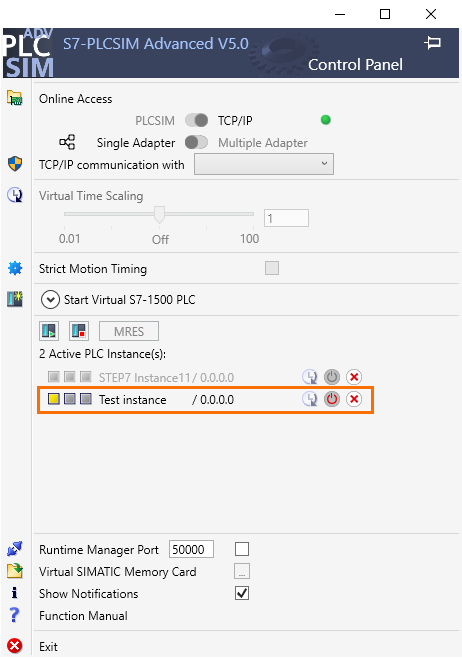This screenshot has height=658, width=462.
Task: Click the Virtual Time Scaling slider thumb
Action: 159,214
